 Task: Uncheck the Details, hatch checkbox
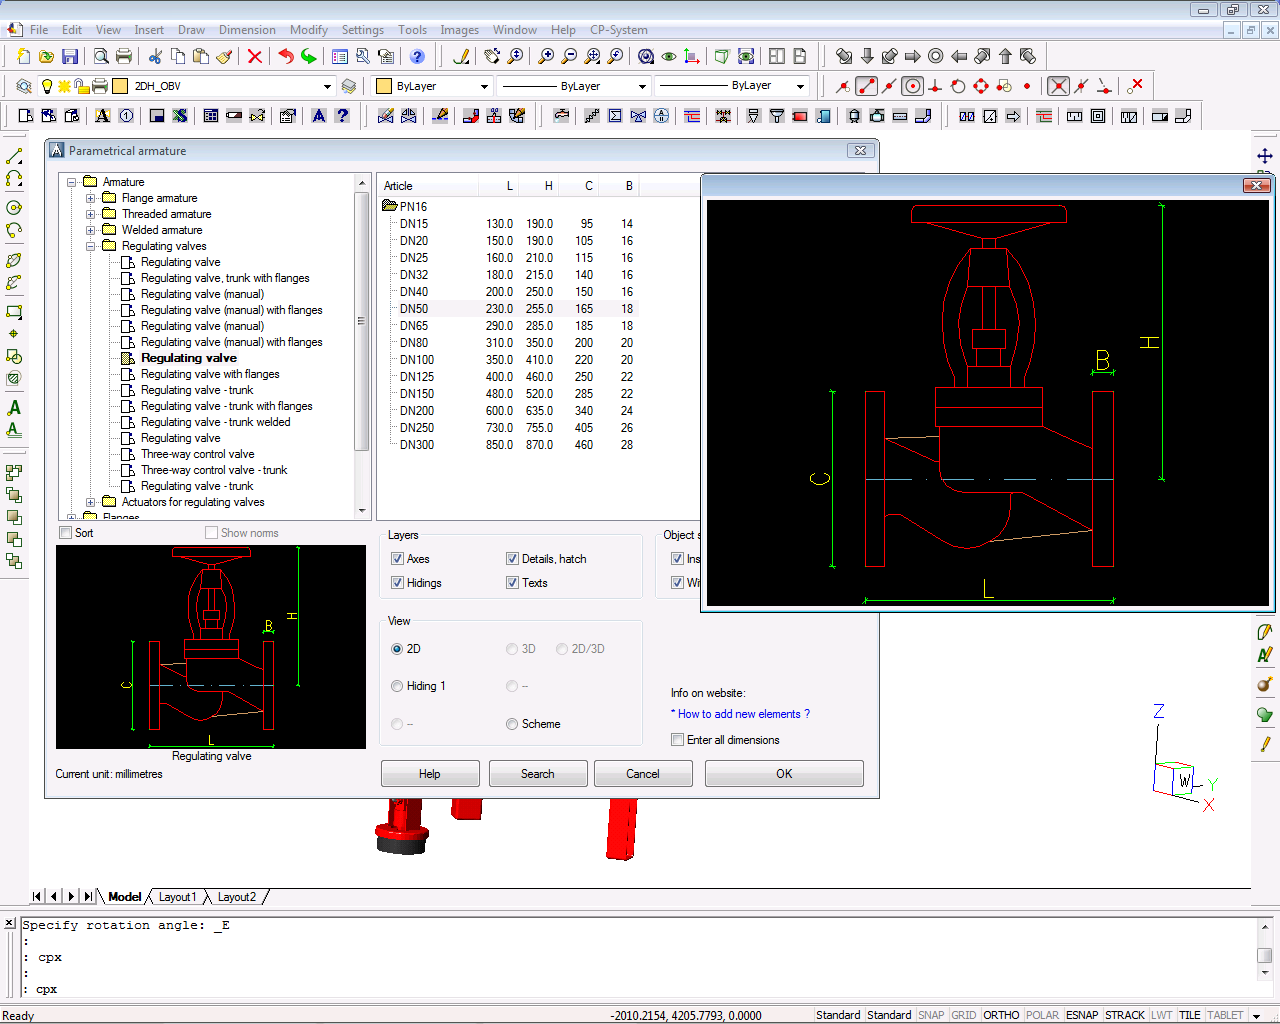pos(512,559)
